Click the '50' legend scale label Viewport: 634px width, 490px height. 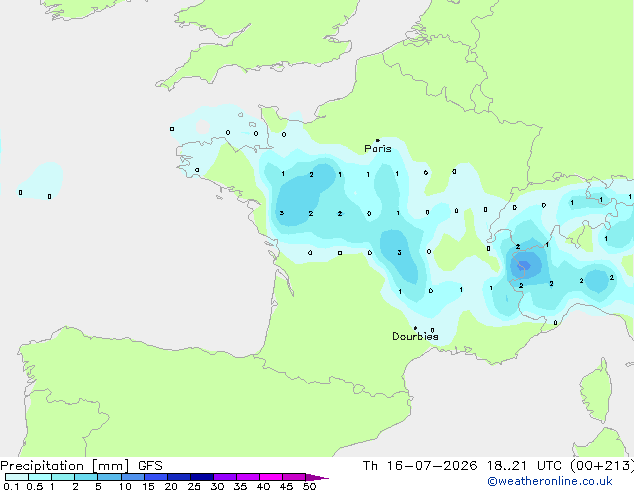(x=309, y=486)
